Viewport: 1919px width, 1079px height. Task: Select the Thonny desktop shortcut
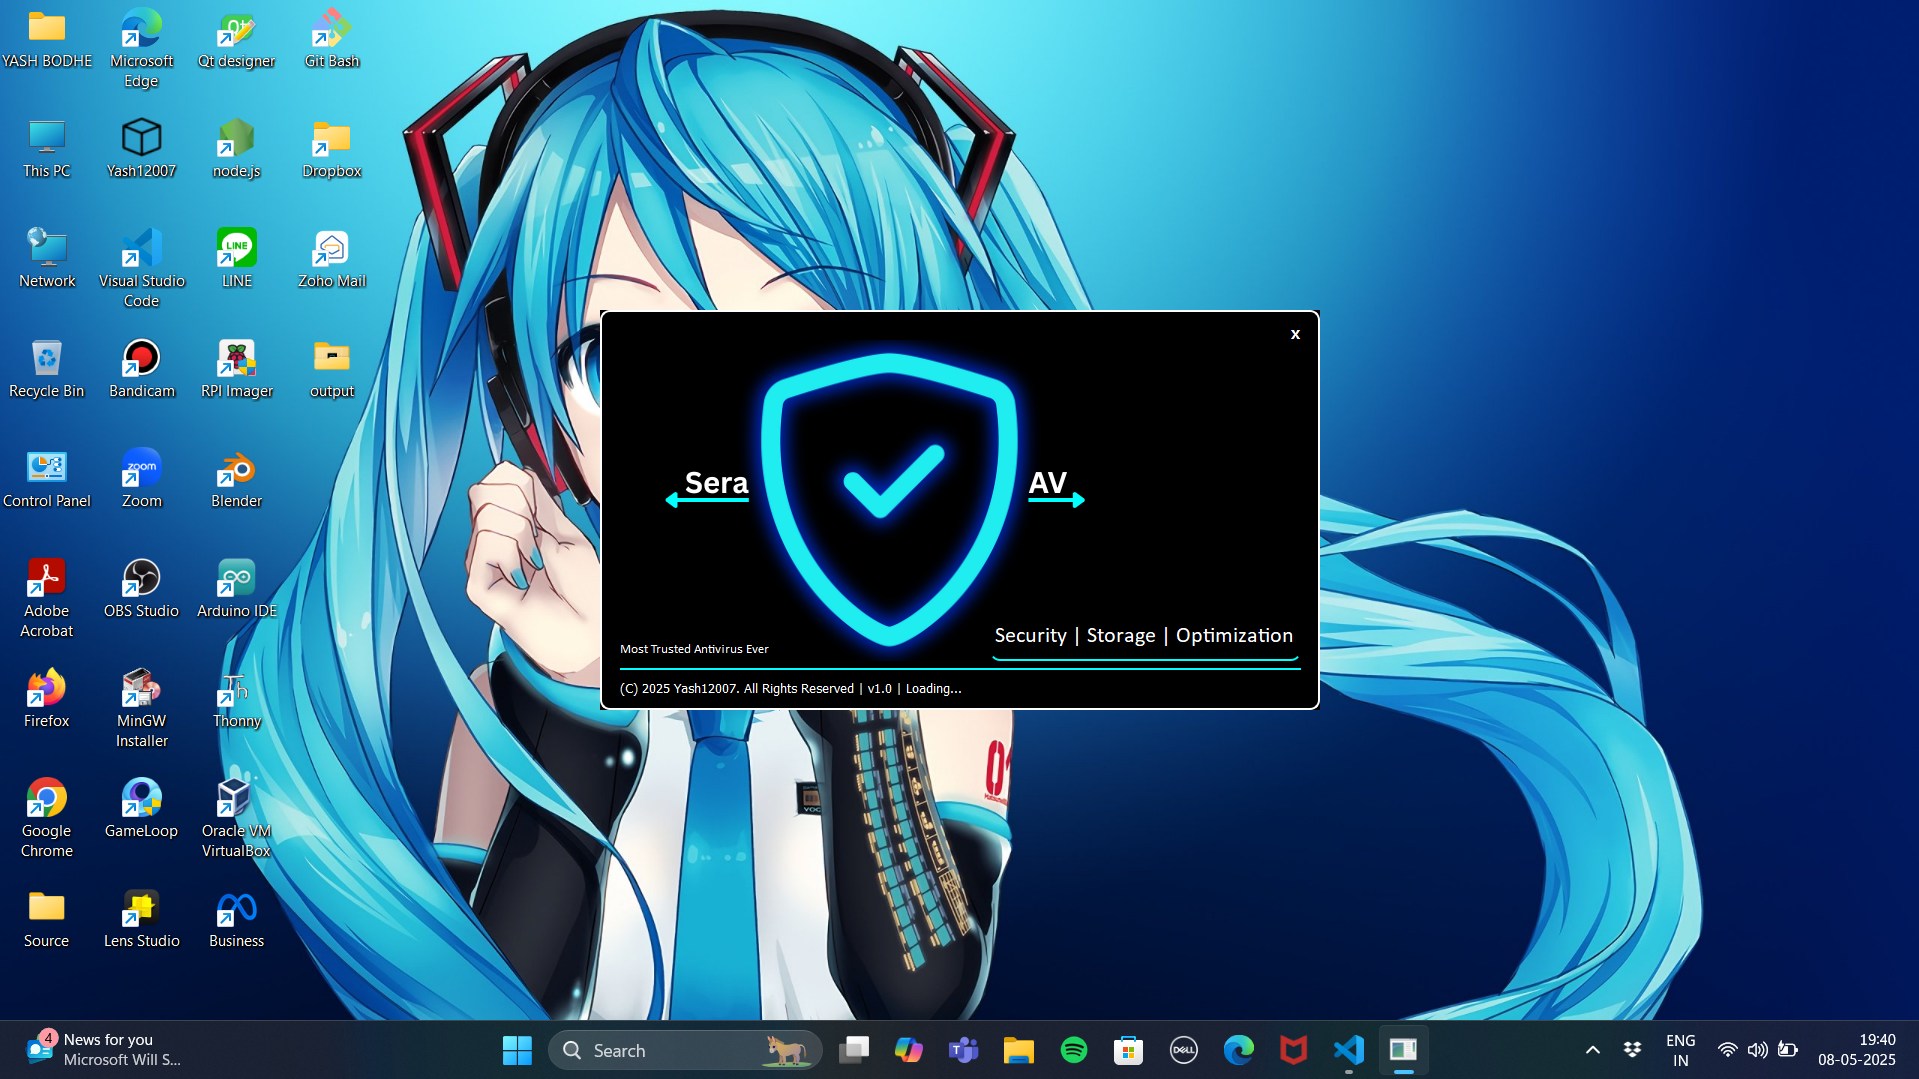236,700
